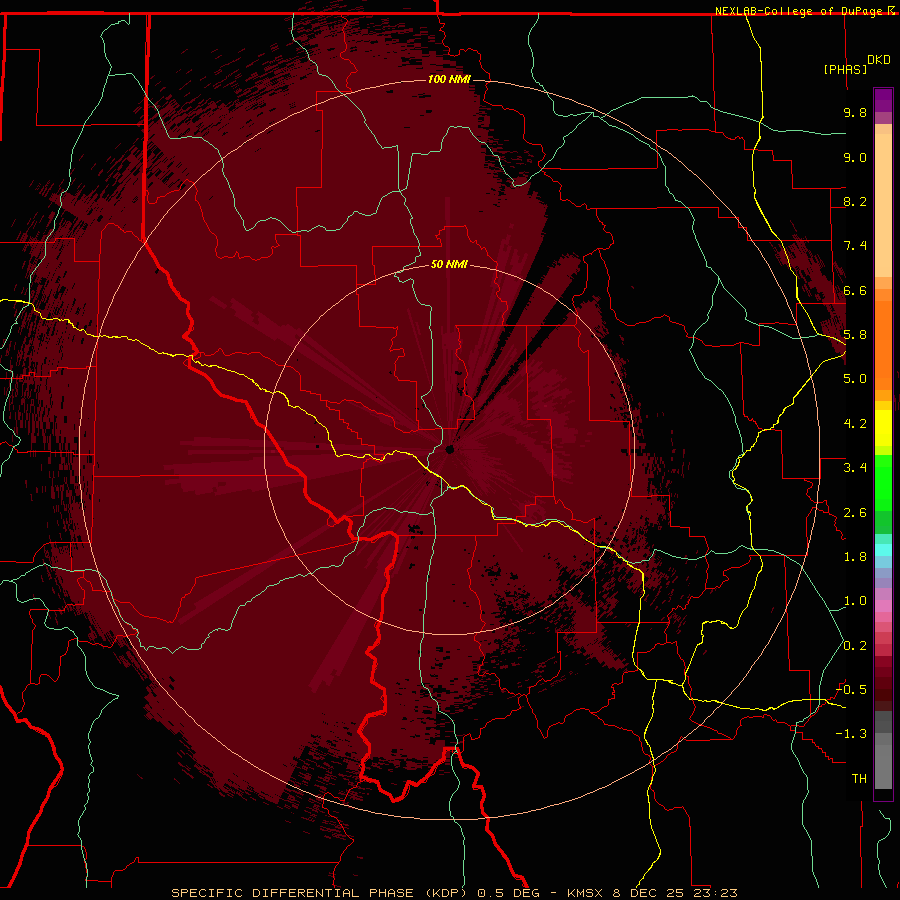Image resolution: width=900 pixels, height=900 pixels.
Task: Click the DKD label above color scale
Action: [x=879, y=60]
